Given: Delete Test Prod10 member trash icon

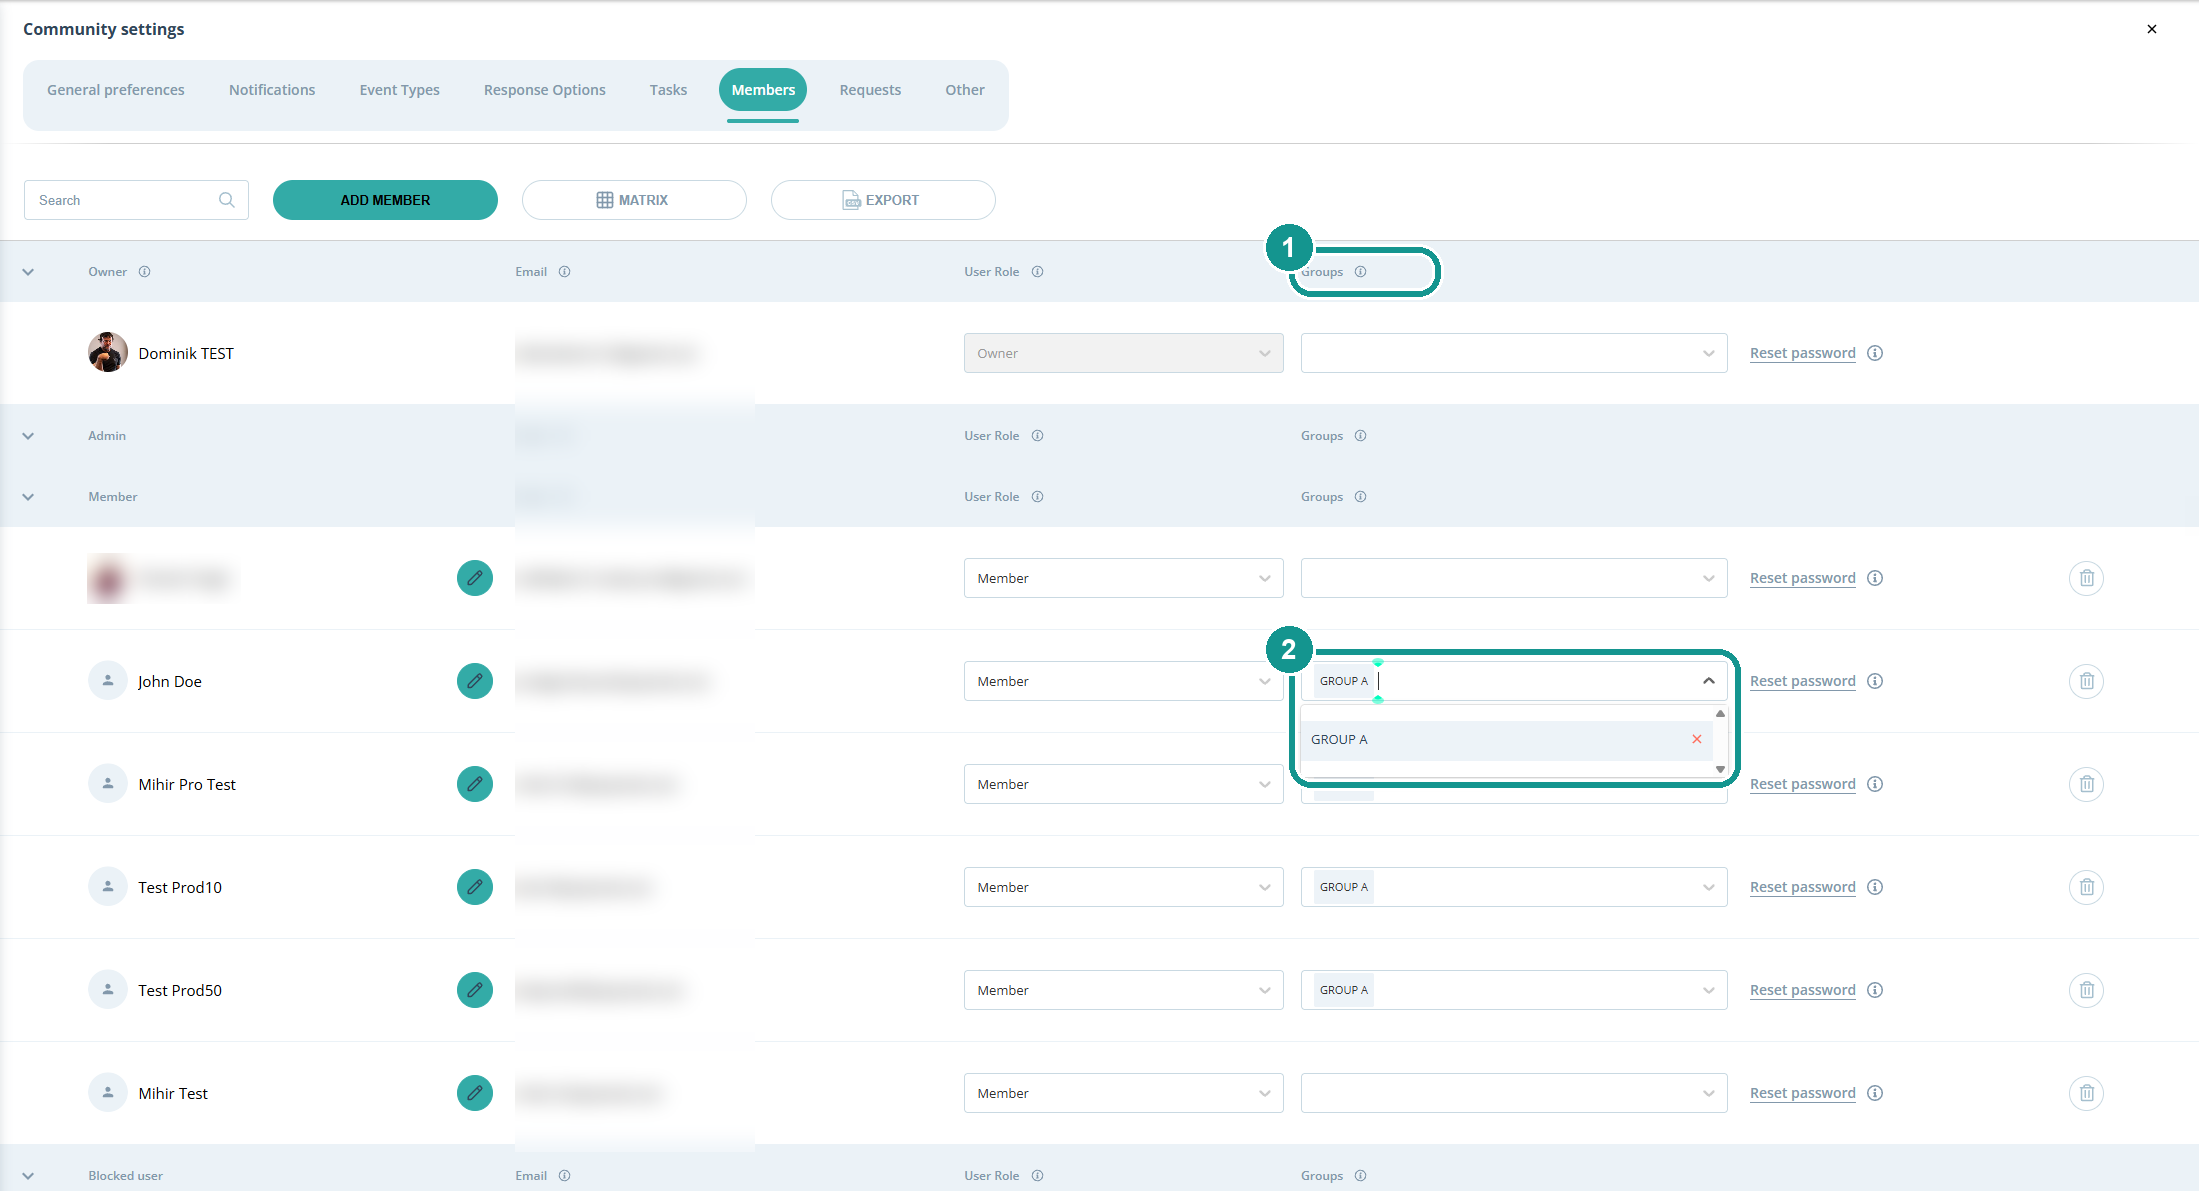Looking at the screenshot, I should [2086, 887].
